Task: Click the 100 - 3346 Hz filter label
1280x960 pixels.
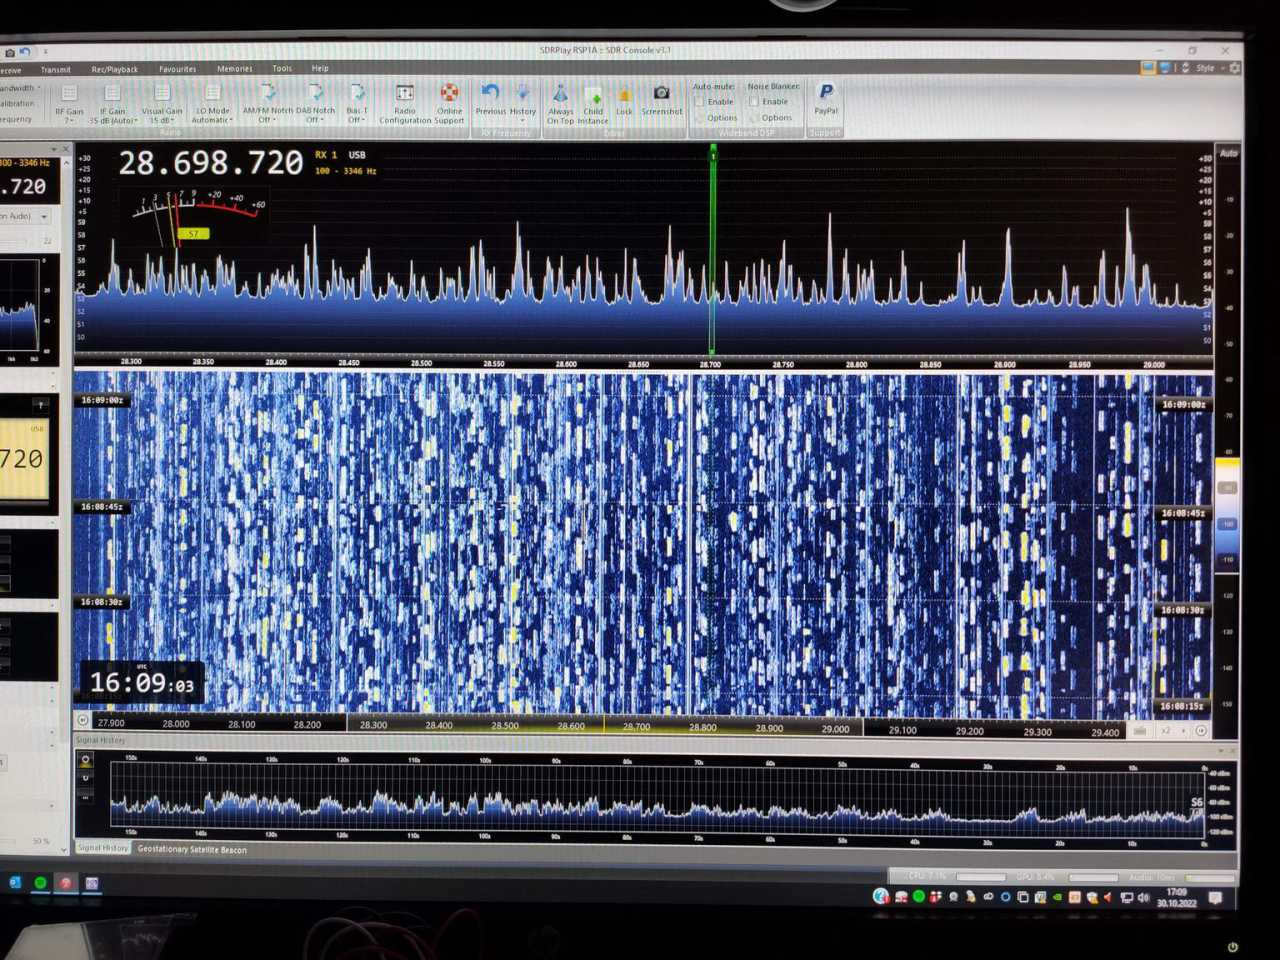Action: tap(346, 171)
